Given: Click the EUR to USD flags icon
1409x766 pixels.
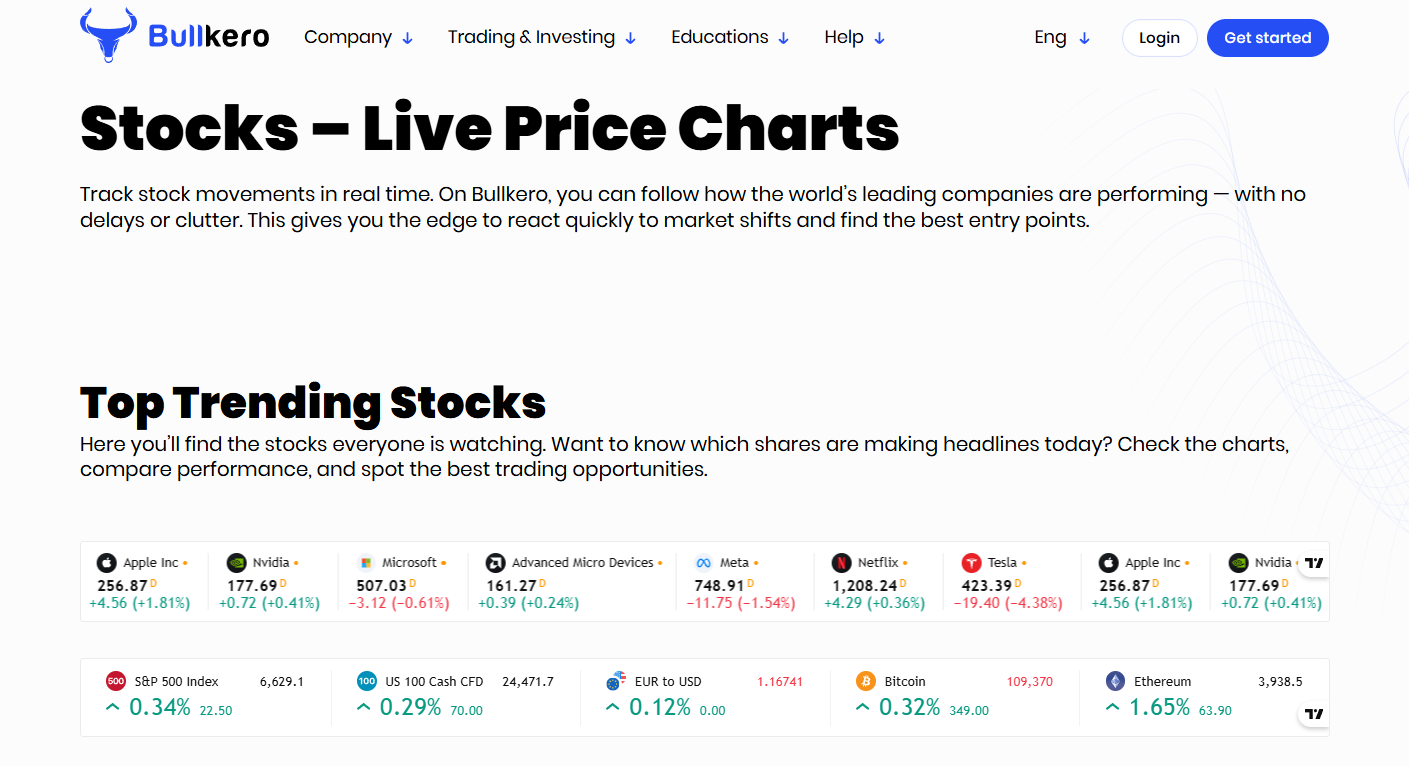Looking at the screenshot, I should click(x=616, y=682).
